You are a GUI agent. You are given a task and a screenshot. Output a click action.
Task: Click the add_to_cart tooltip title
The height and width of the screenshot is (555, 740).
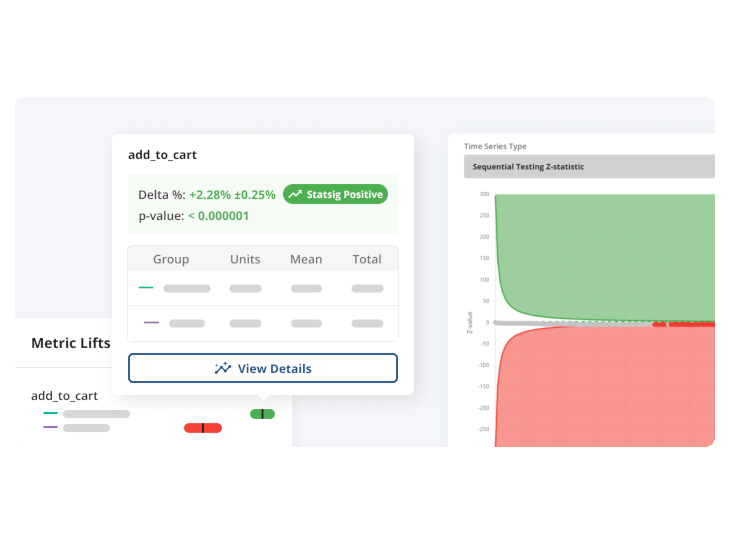tap(162, 155)
